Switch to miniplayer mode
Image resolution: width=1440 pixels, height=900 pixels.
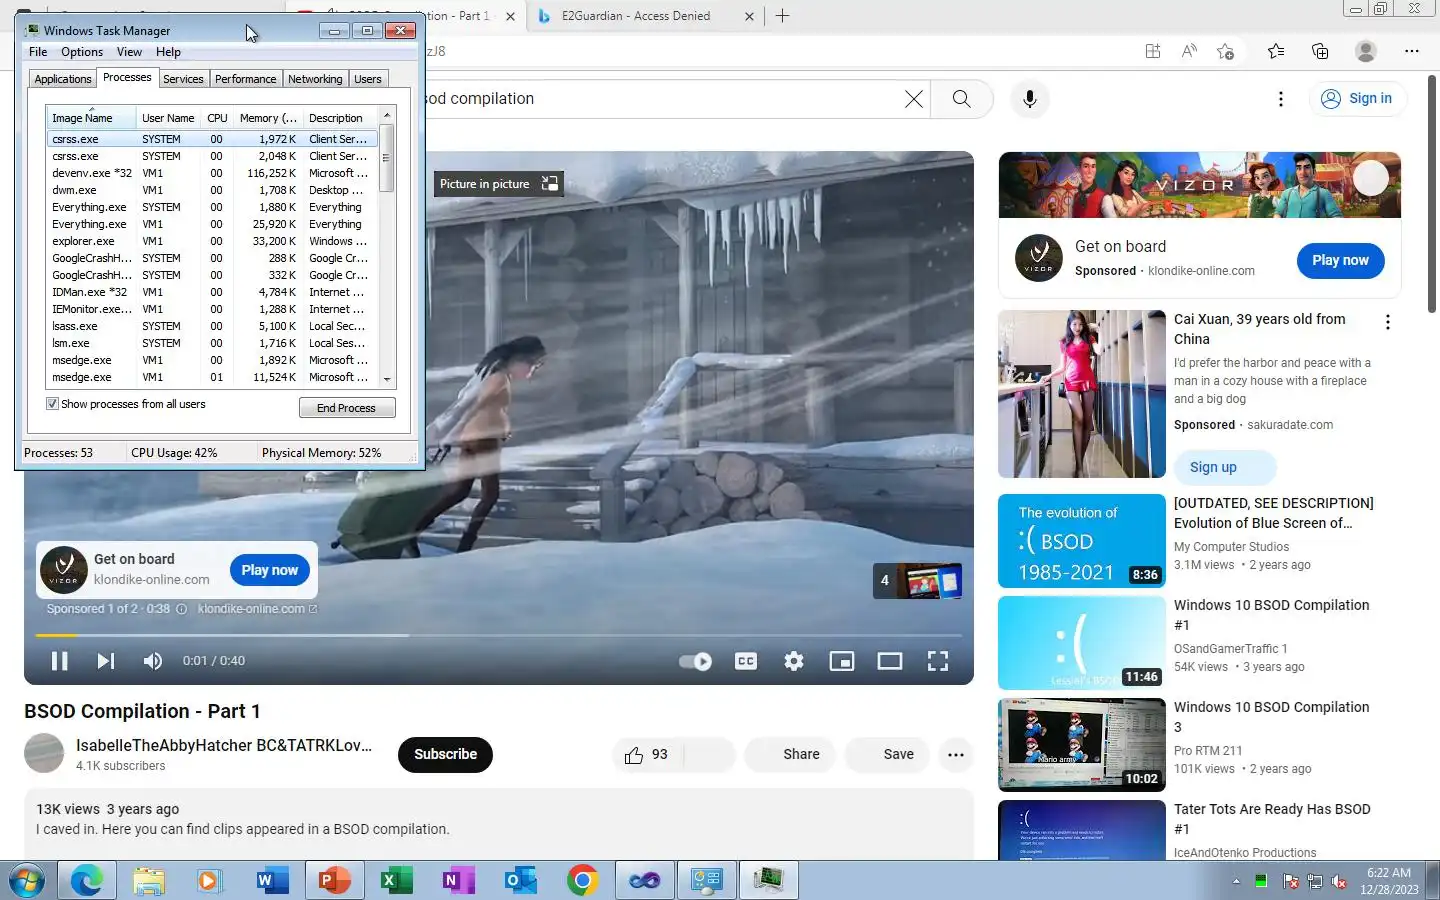[x=842, y=661]
